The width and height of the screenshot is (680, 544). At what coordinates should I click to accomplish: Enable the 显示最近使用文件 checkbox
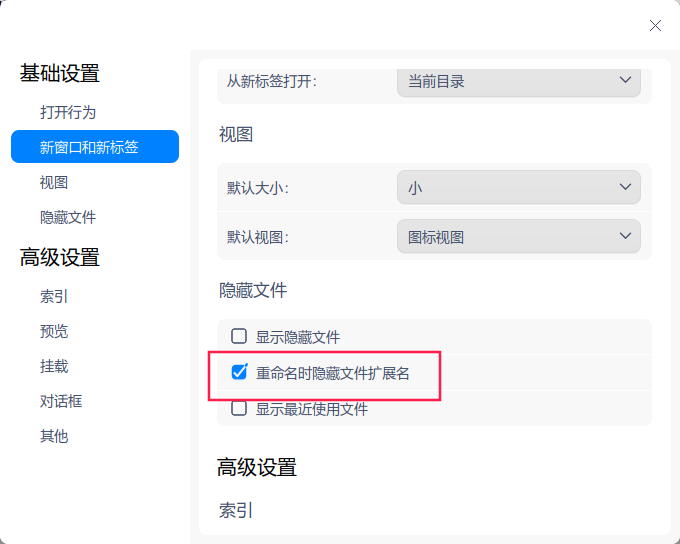(x=239, y=408)
